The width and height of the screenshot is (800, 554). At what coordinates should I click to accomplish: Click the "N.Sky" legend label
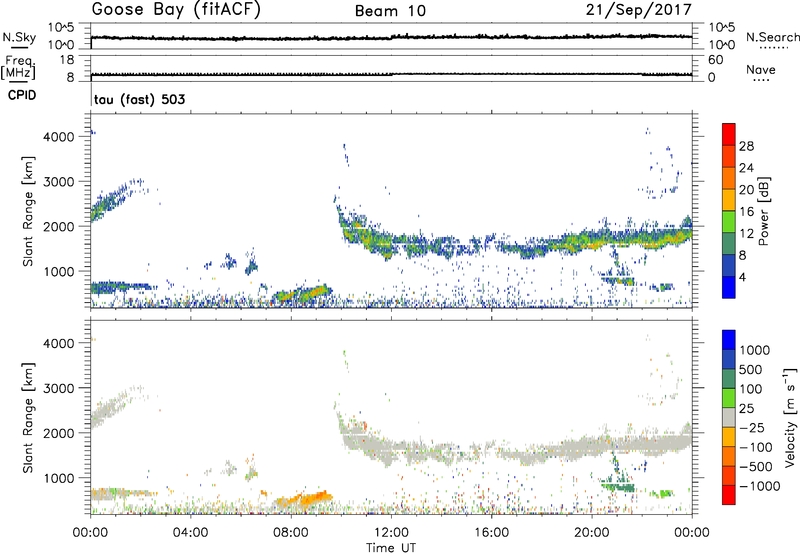pos(19,37)
